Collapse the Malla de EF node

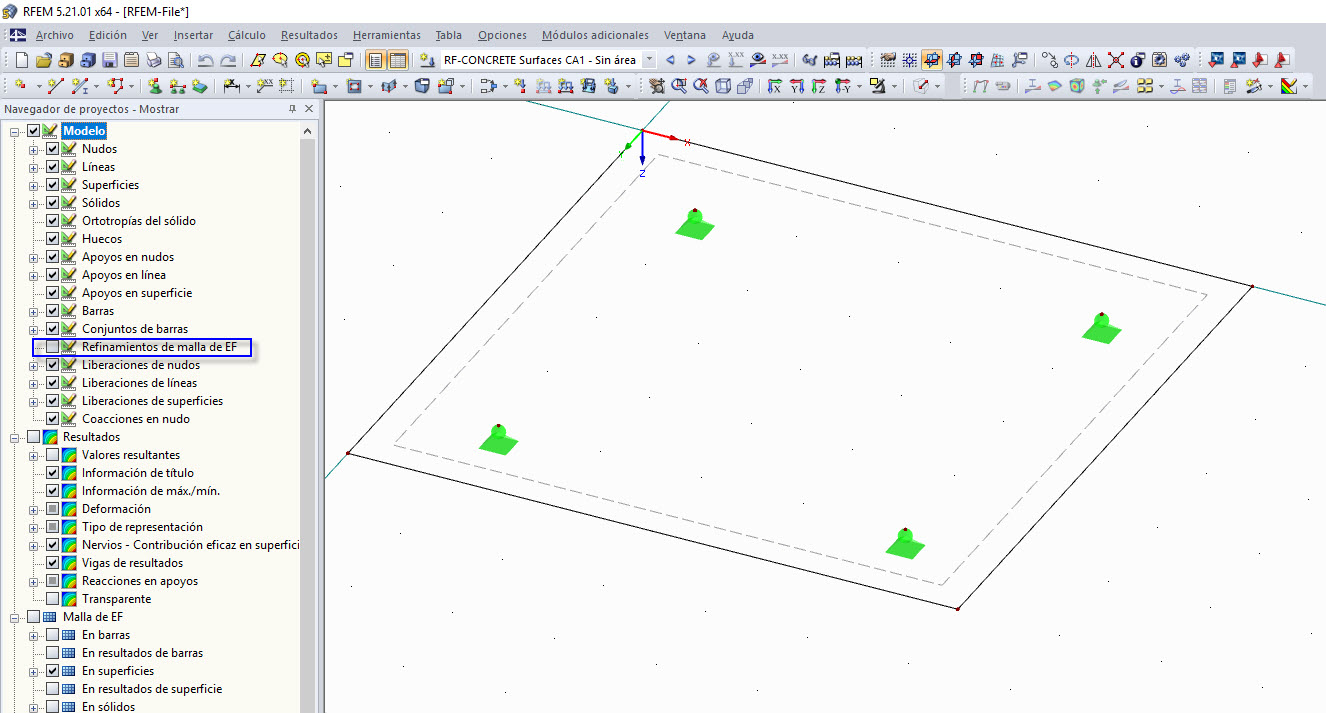[15, 617]
